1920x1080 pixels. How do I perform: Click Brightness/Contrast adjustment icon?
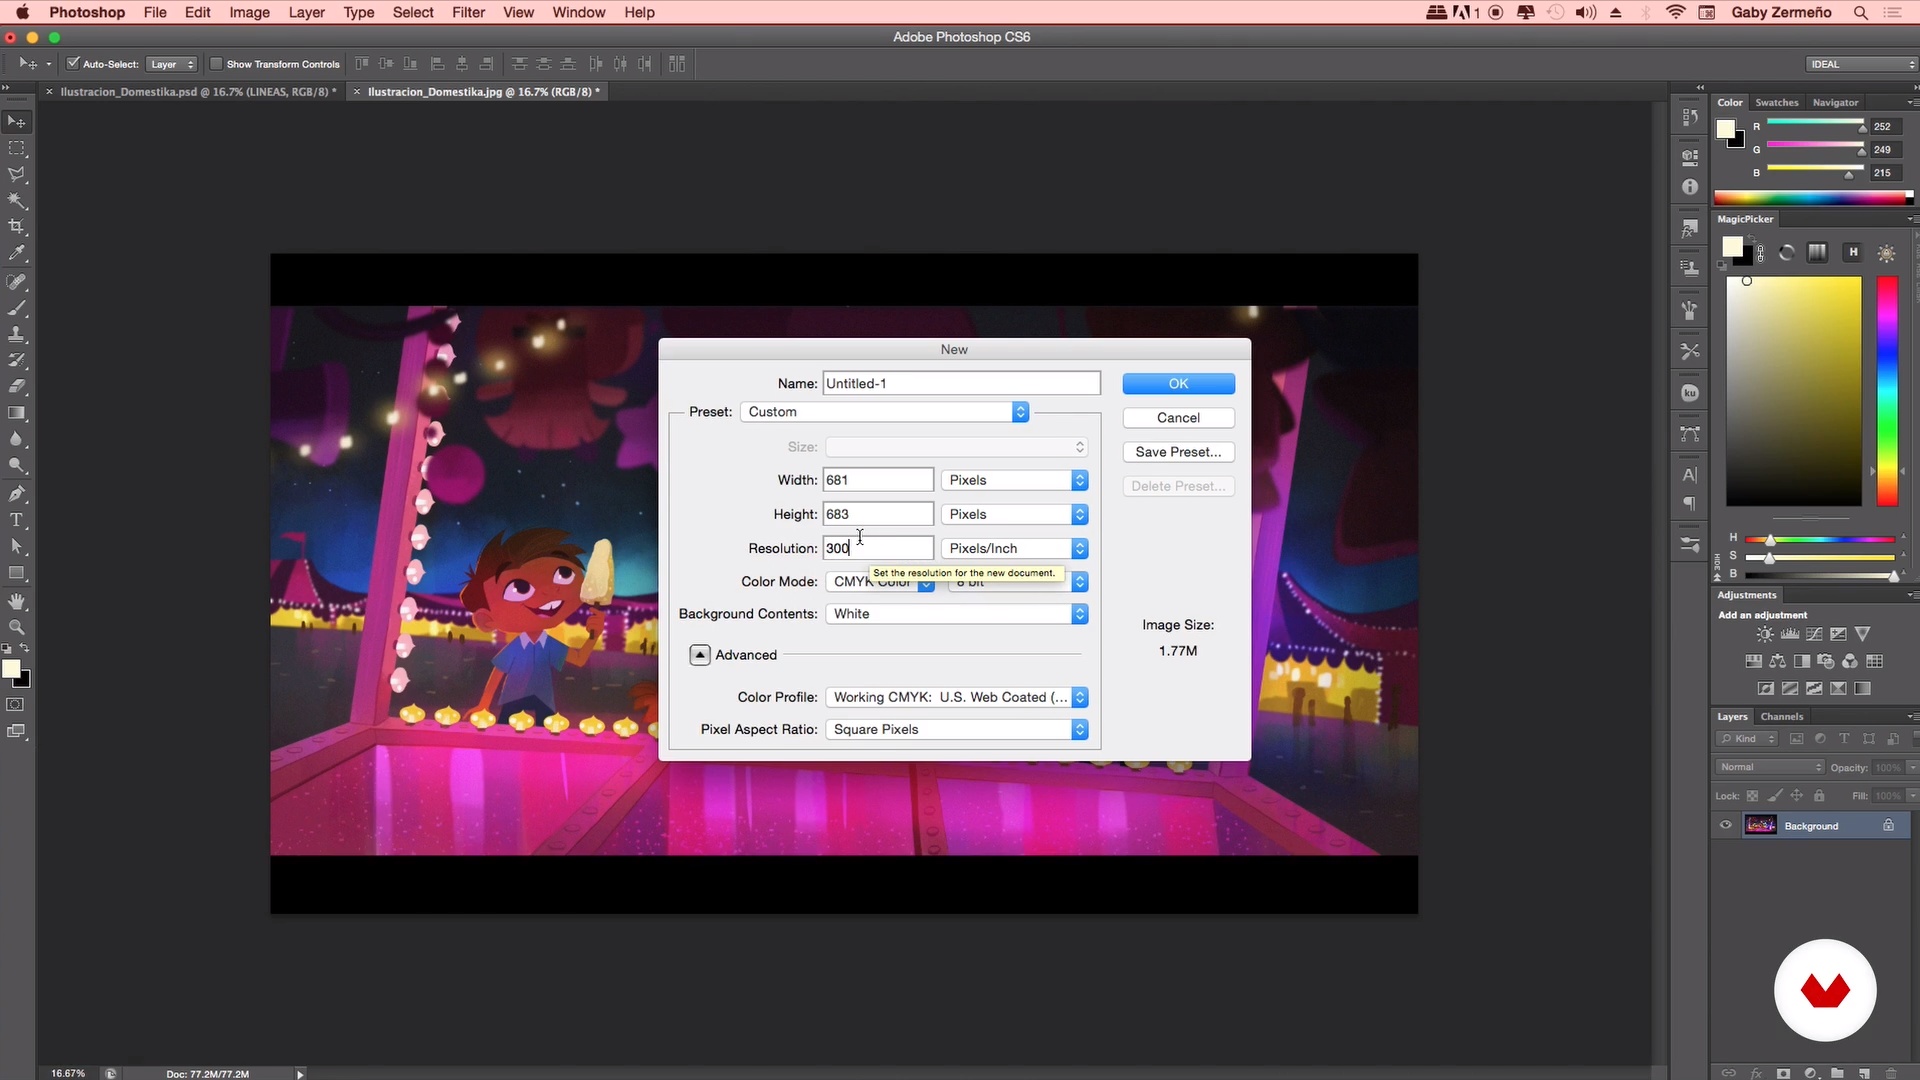point(1765,634)
